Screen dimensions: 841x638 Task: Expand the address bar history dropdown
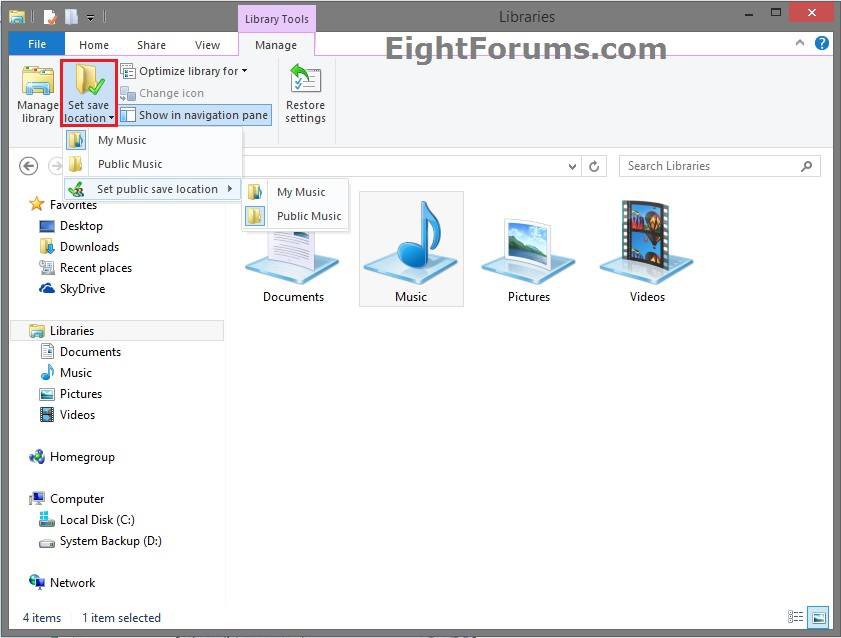572,167
